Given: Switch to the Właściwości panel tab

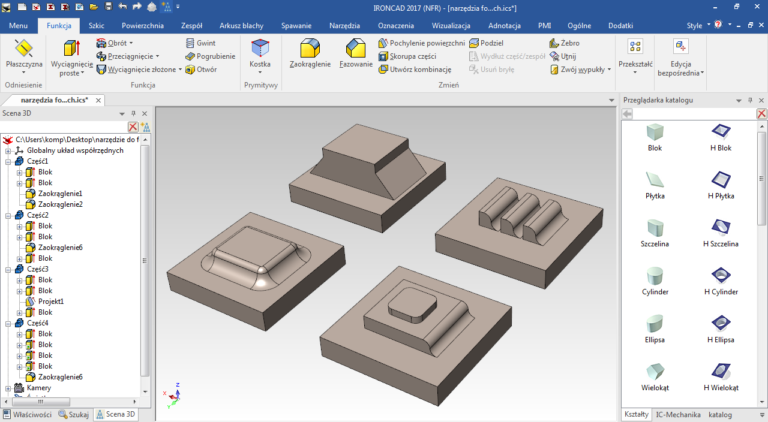Looking at the screenshot, I should pos(28,413).
